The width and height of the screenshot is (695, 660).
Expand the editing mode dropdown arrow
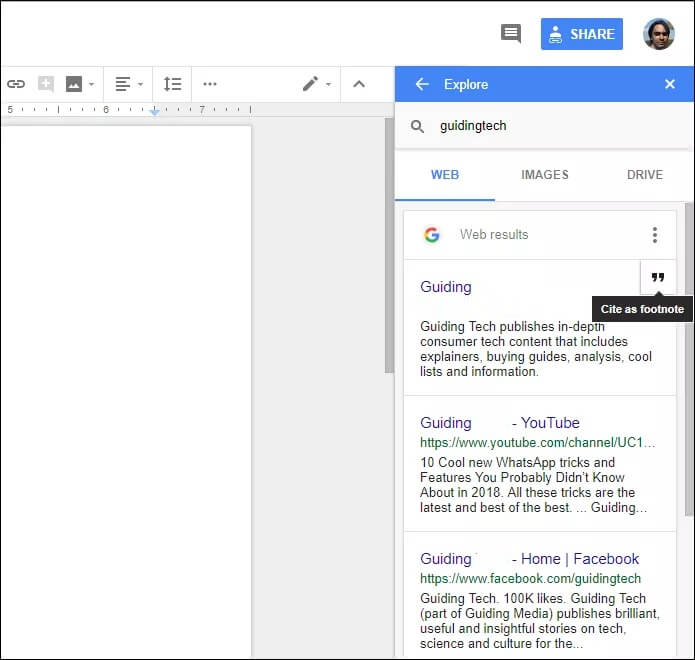point(328,84)
